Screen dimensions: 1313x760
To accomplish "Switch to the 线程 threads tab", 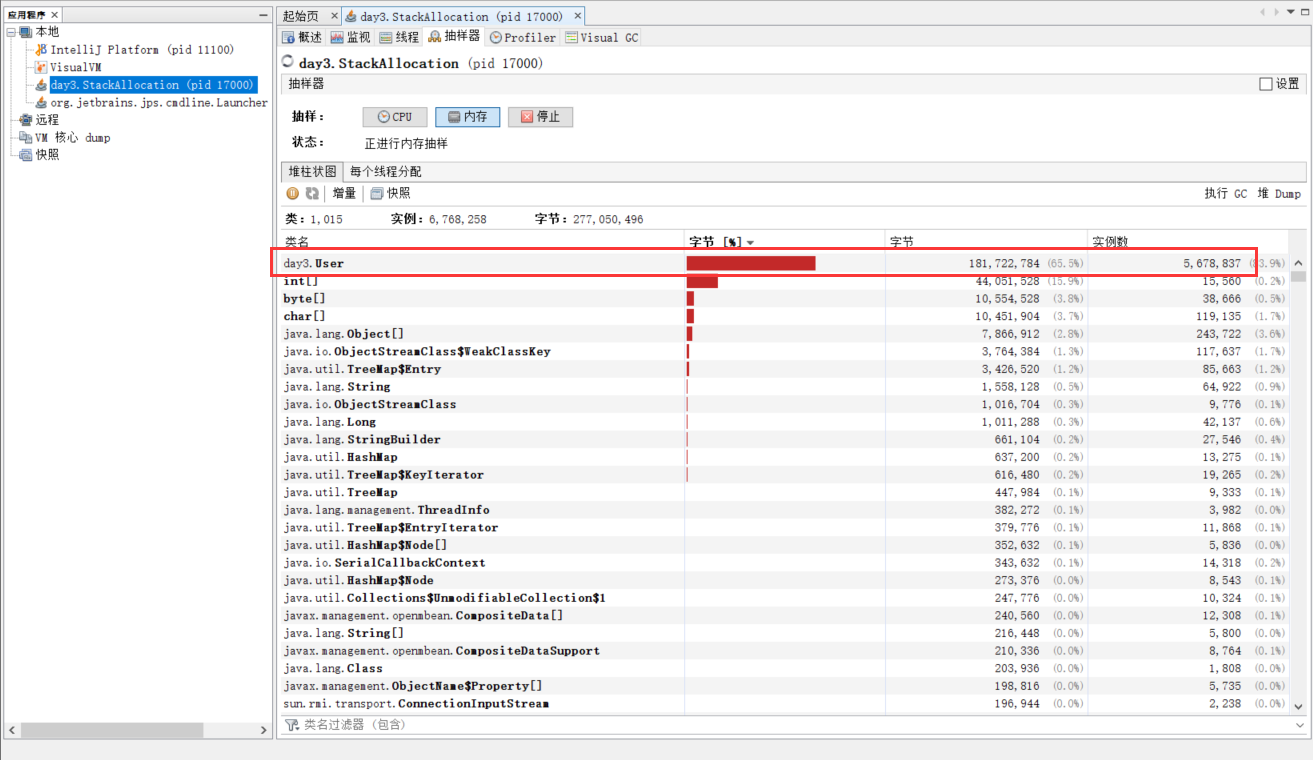I will click(399, 37).
